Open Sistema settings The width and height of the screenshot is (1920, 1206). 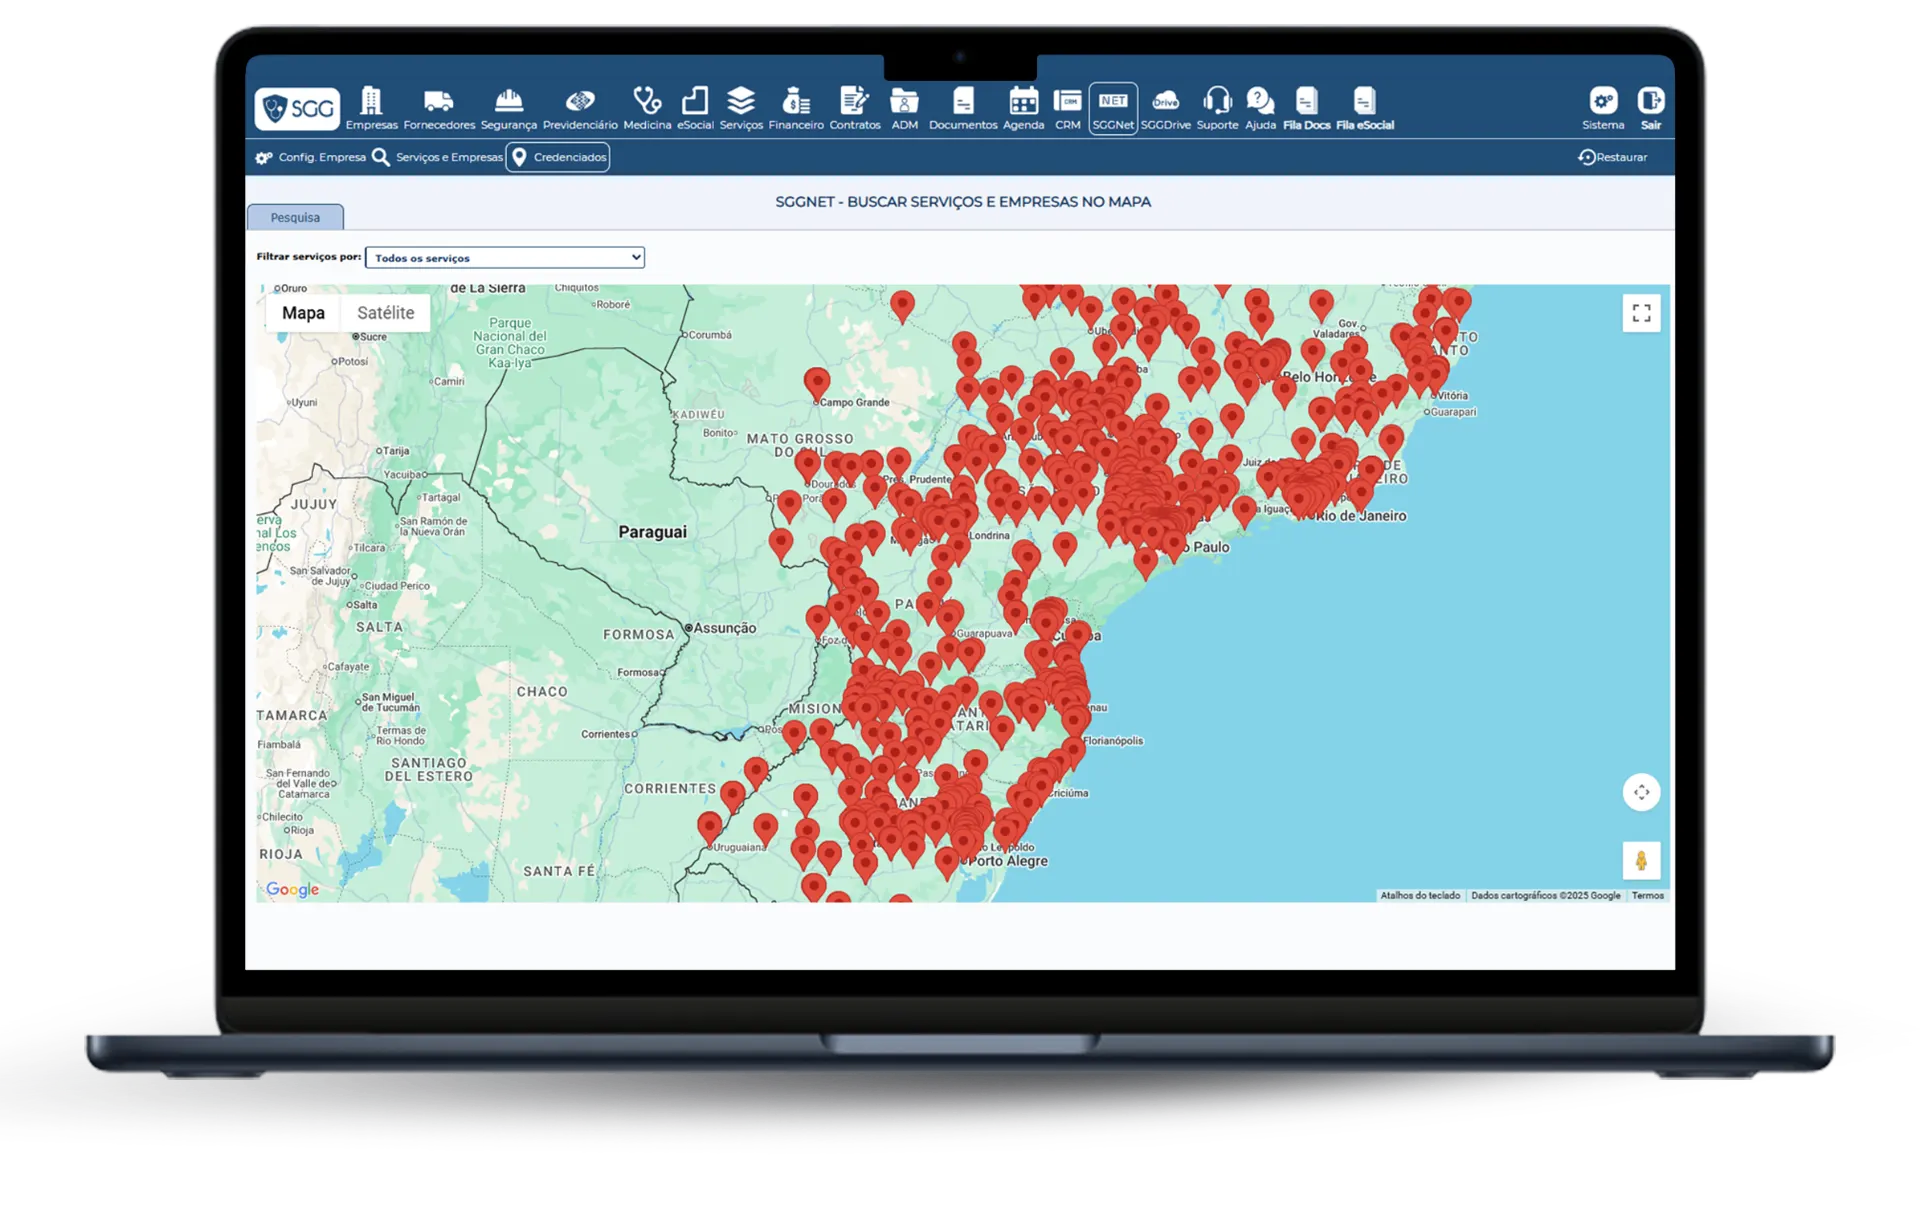[x=1603, y=108]
